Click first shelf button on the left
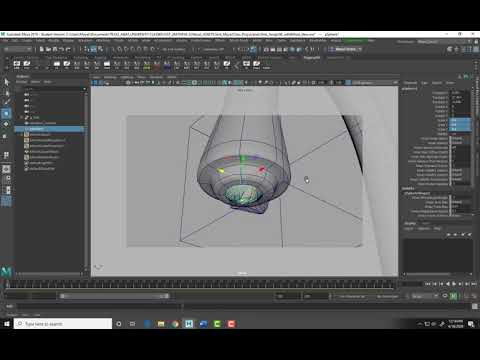The image size is (480, 360). 17,64
